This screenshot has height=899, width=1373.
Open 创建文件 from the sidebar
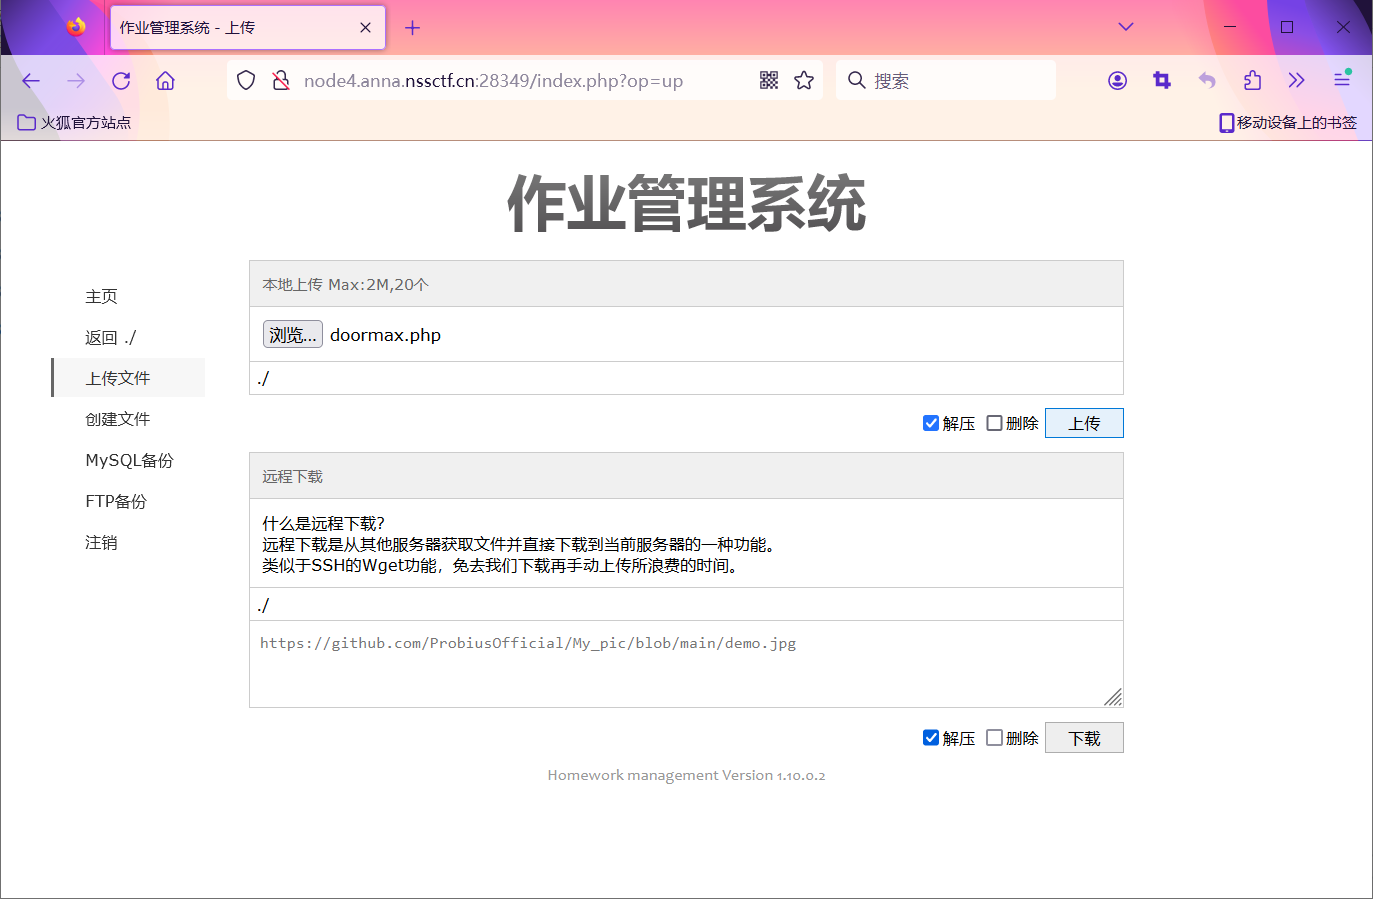[117, 419]
